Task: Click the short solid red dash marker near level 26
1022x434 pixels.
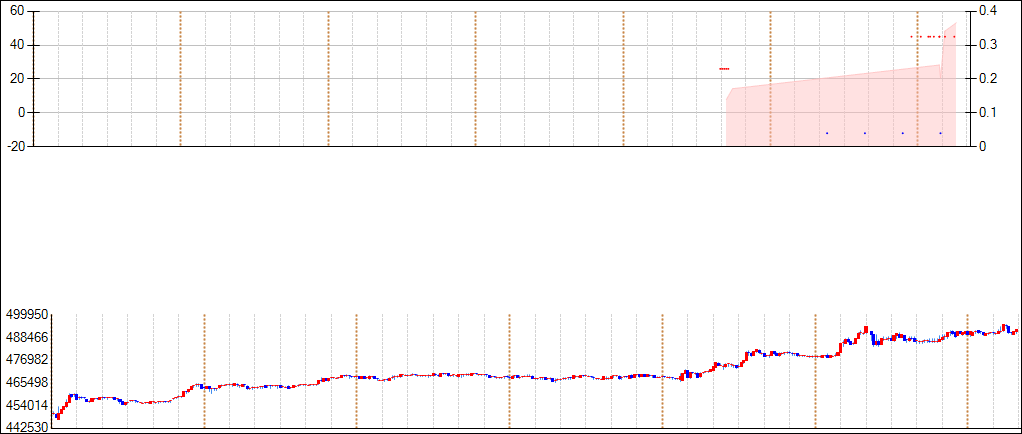Action: (x=724, y=68)
